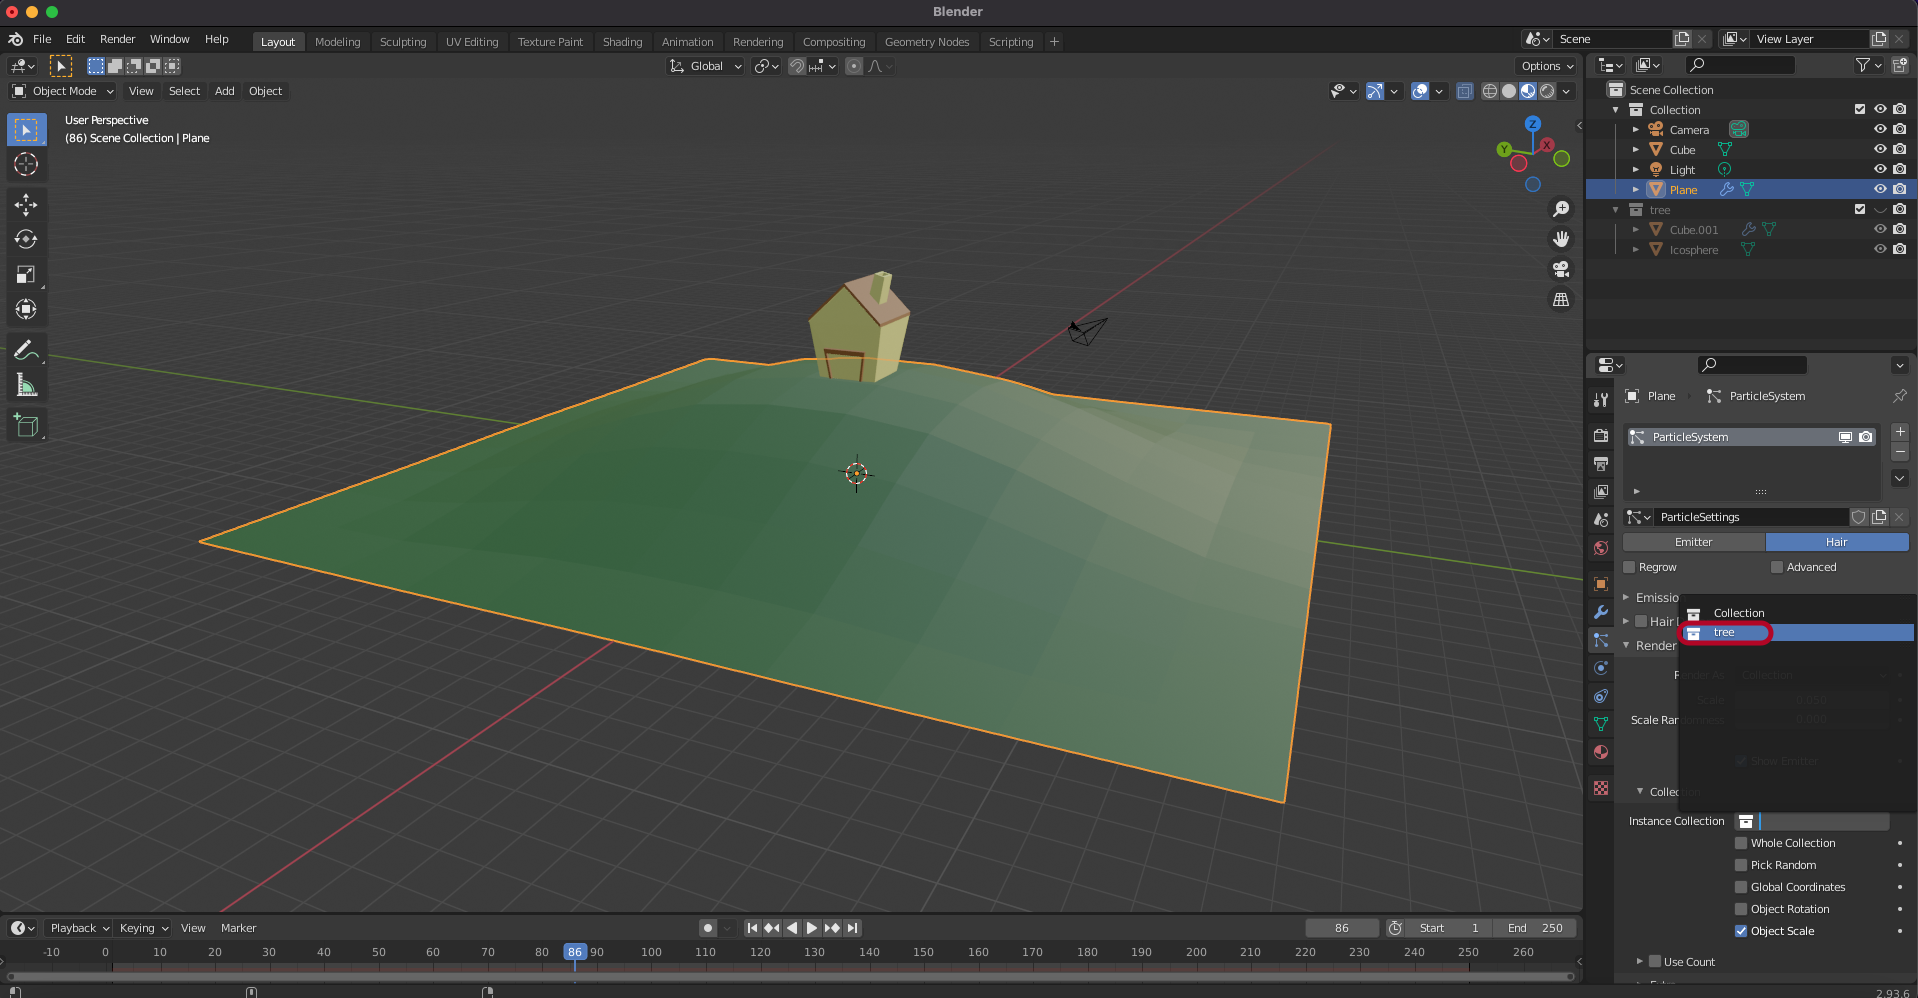Select the Move tool

coord(26,205)
